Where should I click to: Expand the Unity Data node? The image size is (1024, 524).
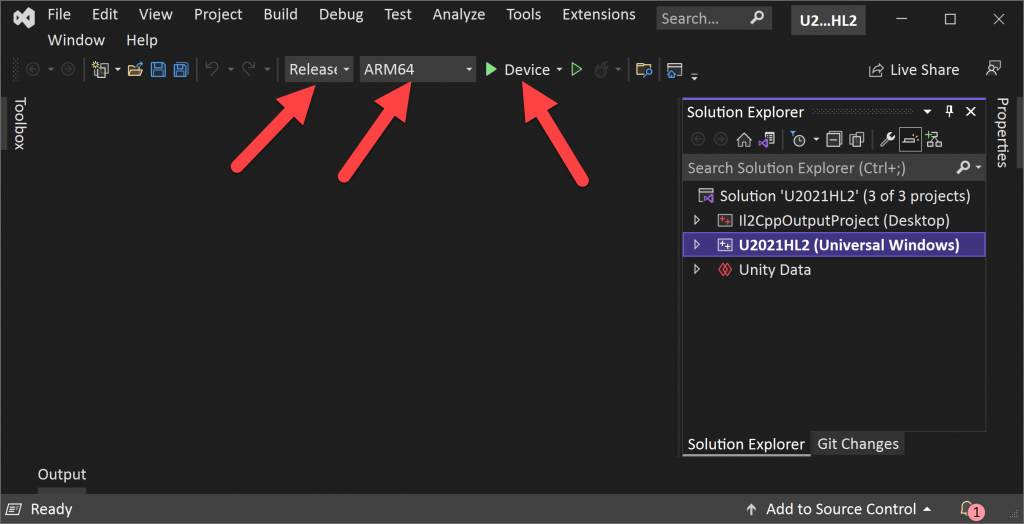coord(696,269)
